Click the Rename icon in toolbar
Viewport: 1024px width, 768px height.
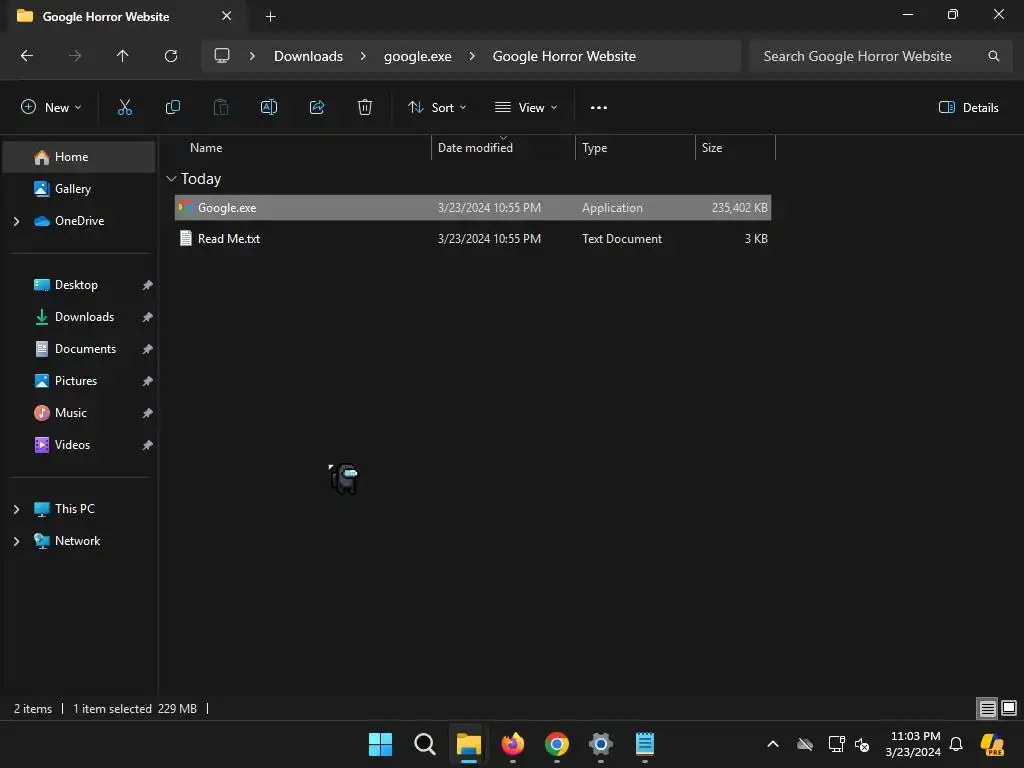pos(268,107)
